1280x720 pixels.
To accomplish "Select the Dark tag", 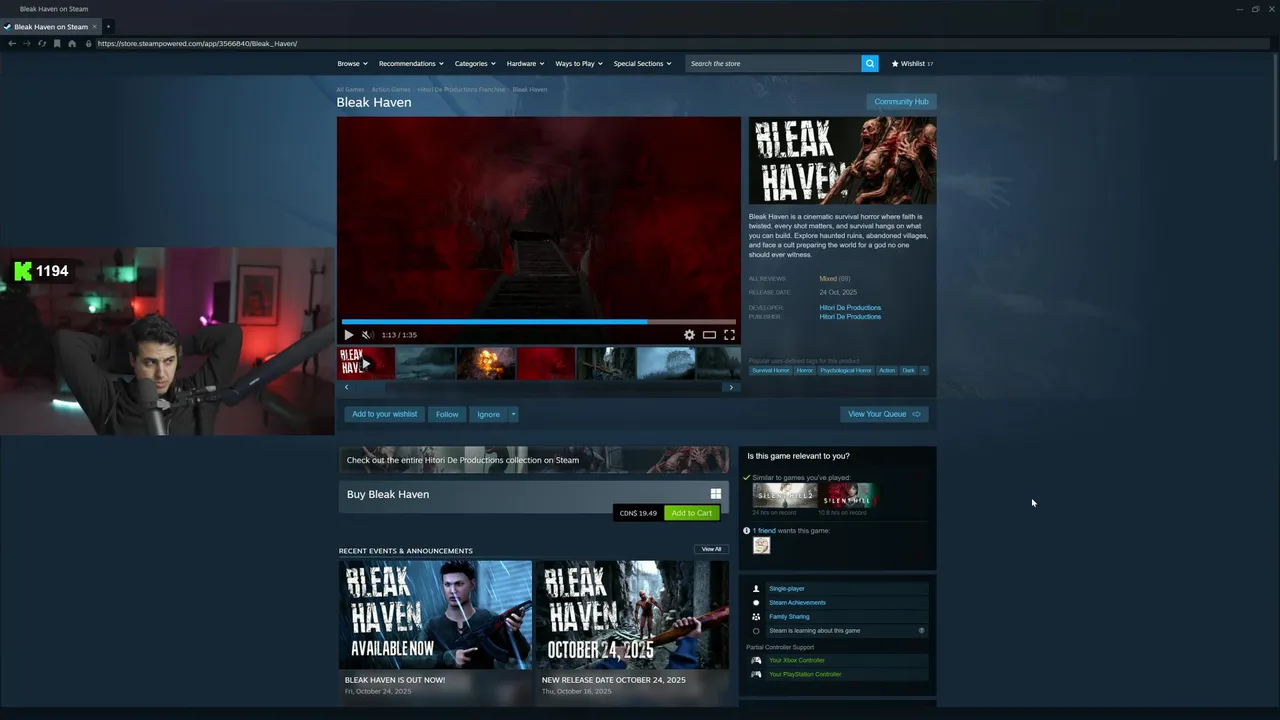I will tap(908, 370).
